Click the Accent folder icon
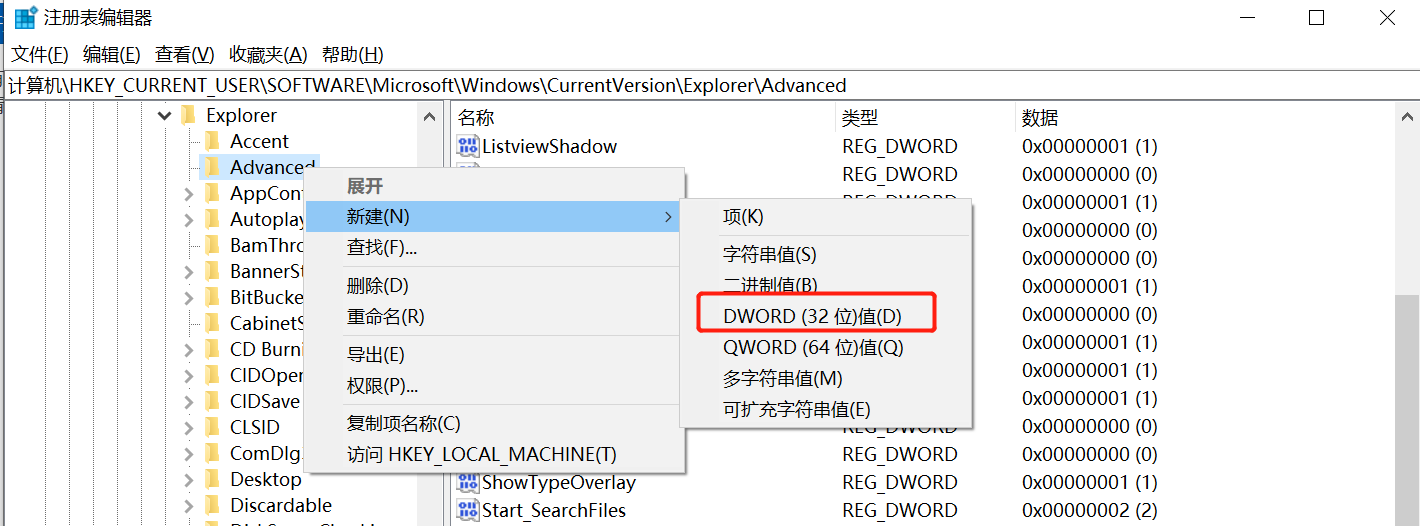The height and width of the screenshot is (526, 1420). click(x=212, y=141)
